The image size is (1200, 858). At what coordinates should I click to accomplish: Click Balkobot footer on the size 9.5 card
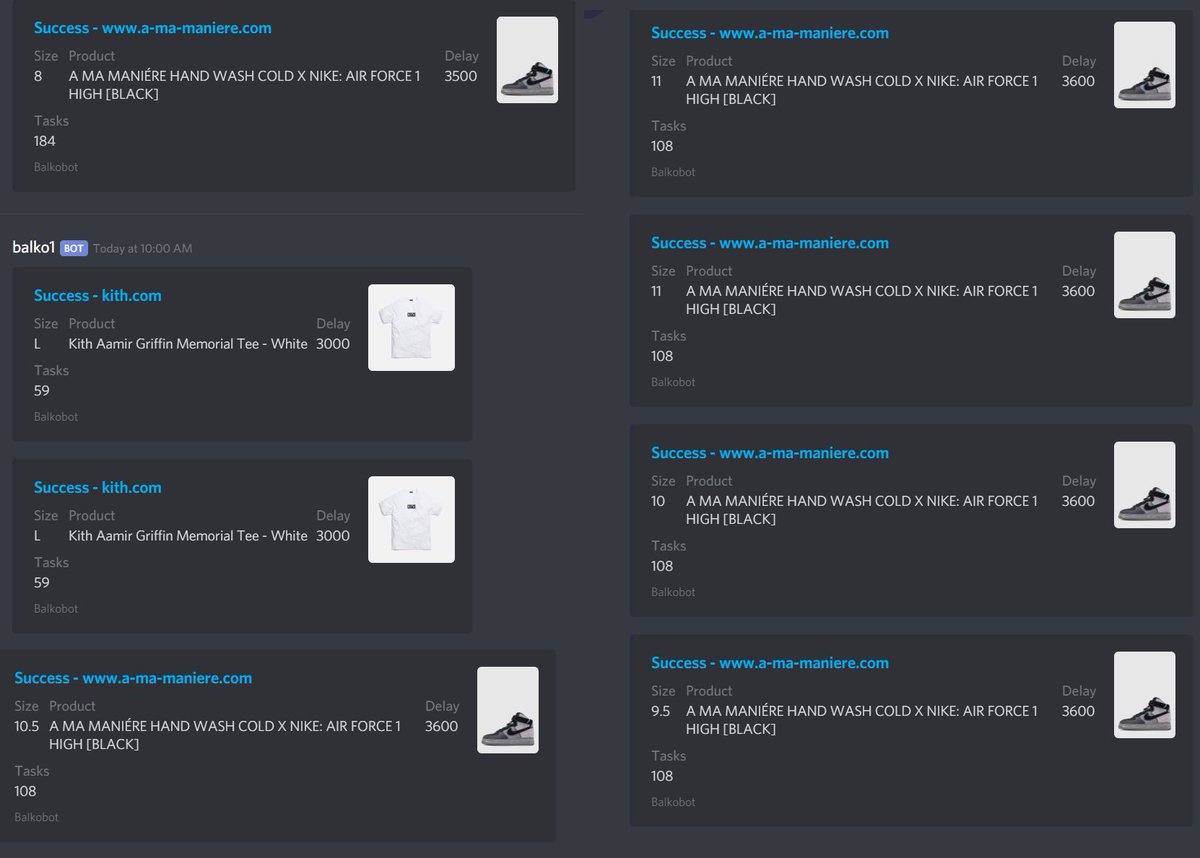click(673, 802)
